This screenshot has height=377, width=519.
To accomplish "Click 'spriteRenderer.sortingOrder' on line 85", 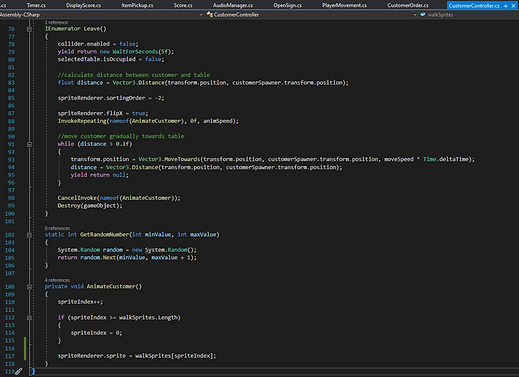I will pyautogui.click(x=101, y=98).
